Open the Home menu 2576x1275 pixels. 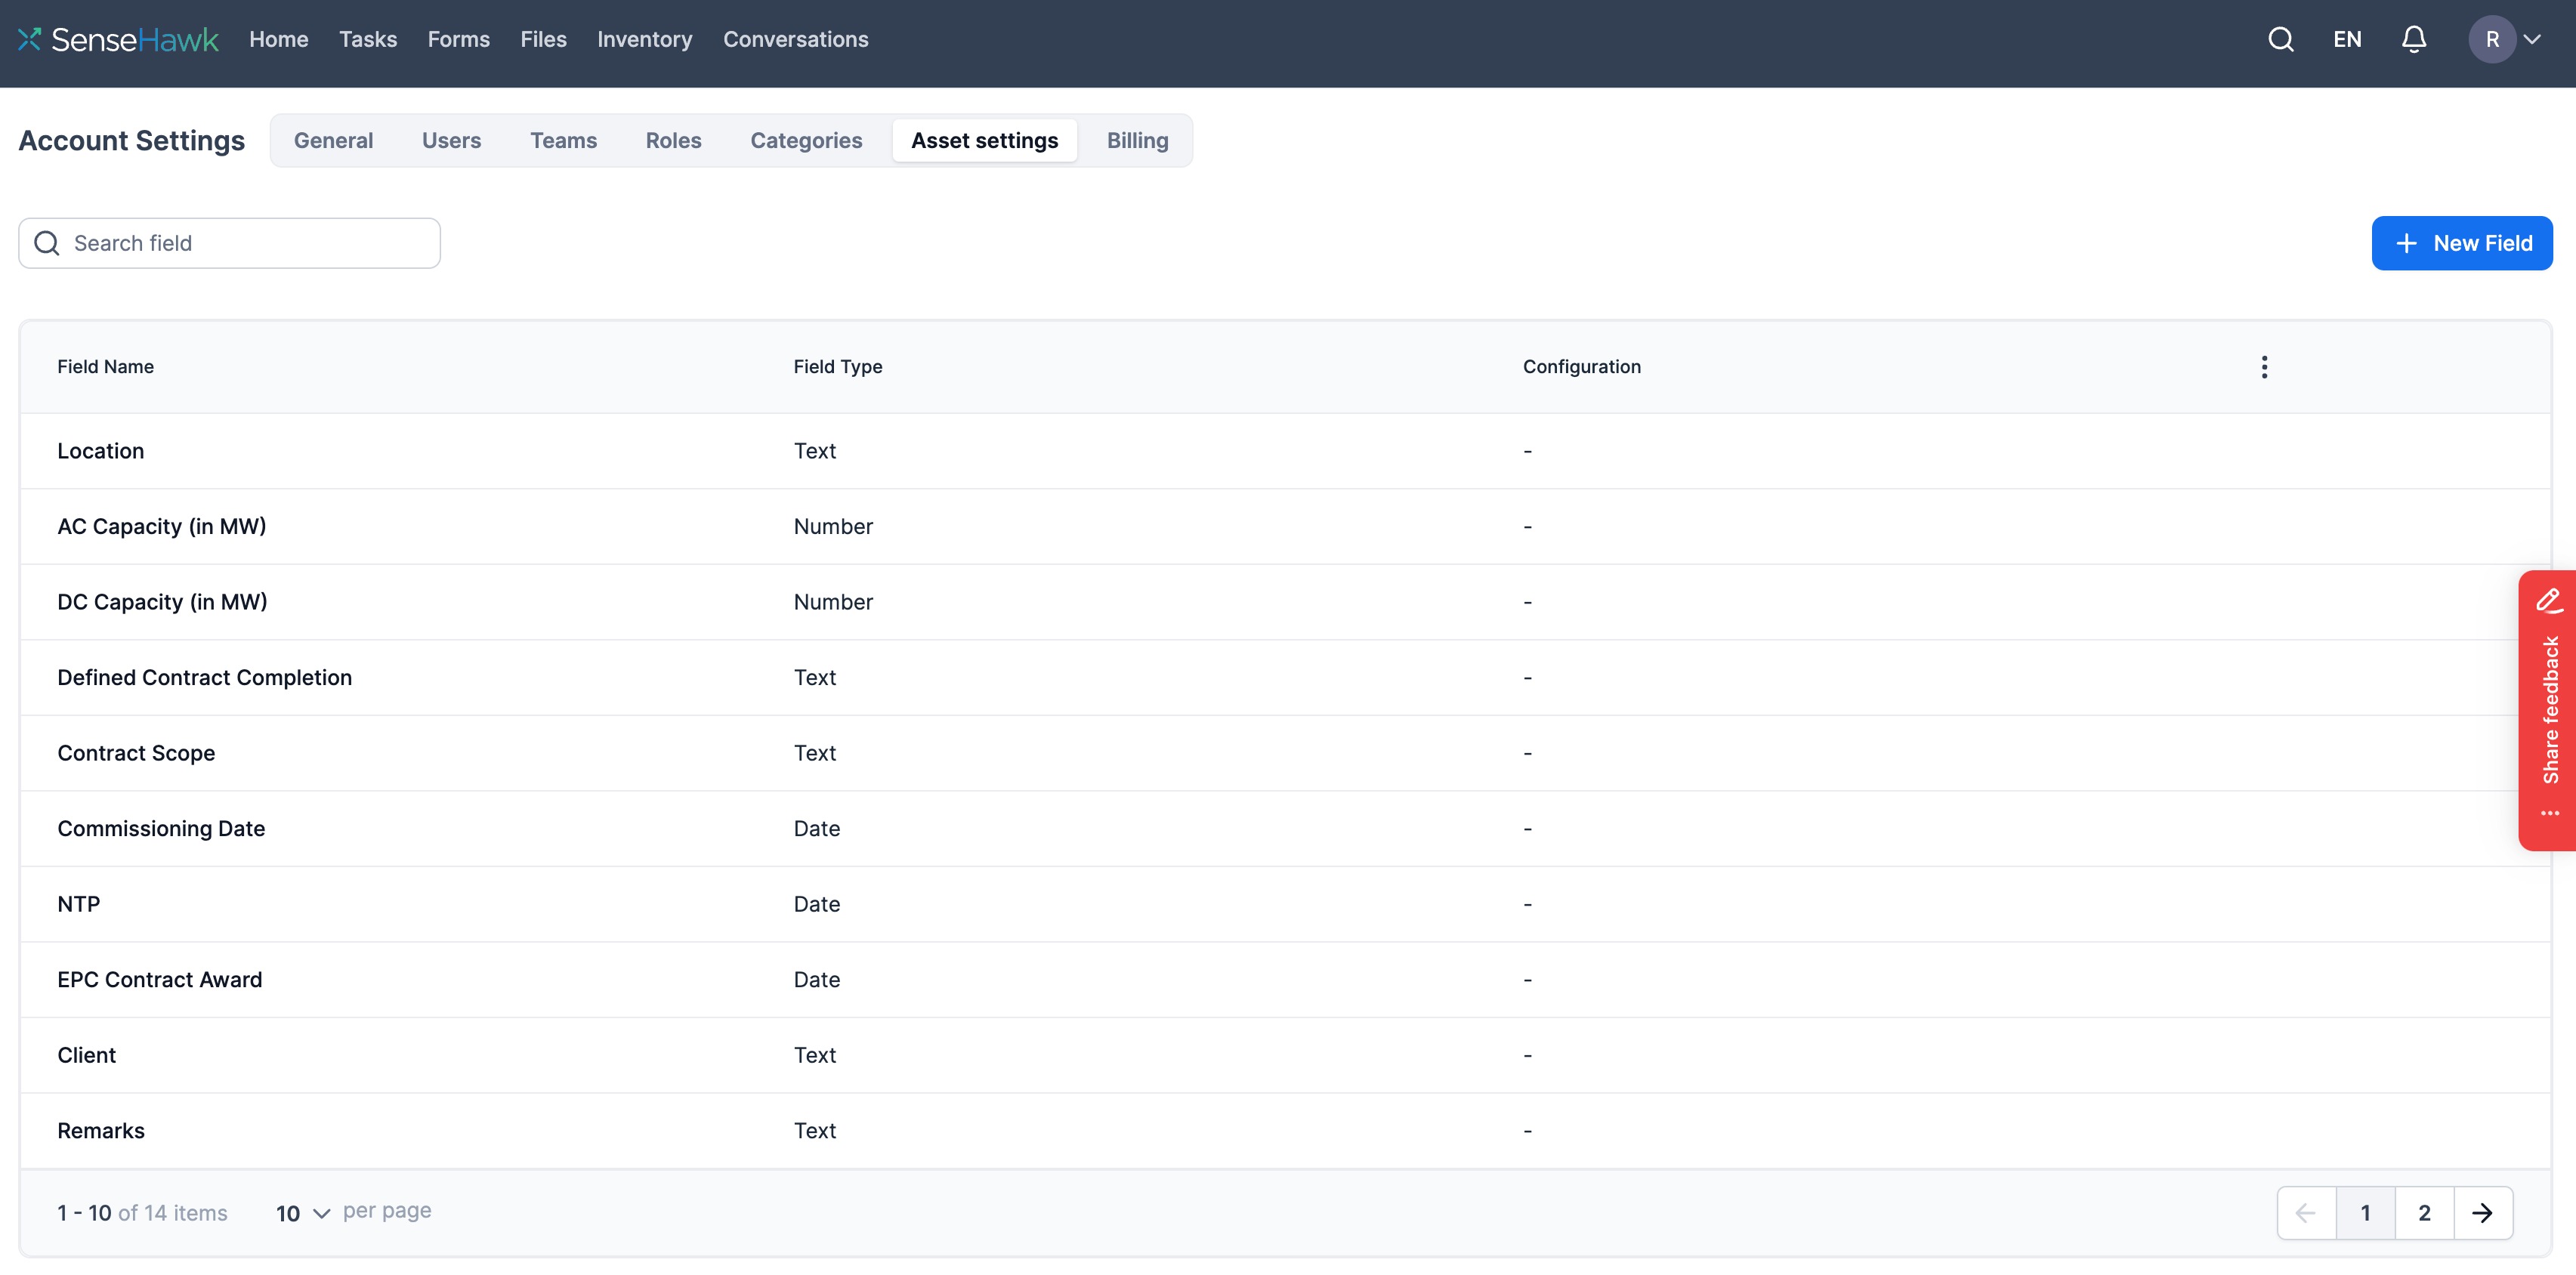(x=278, y=39)
